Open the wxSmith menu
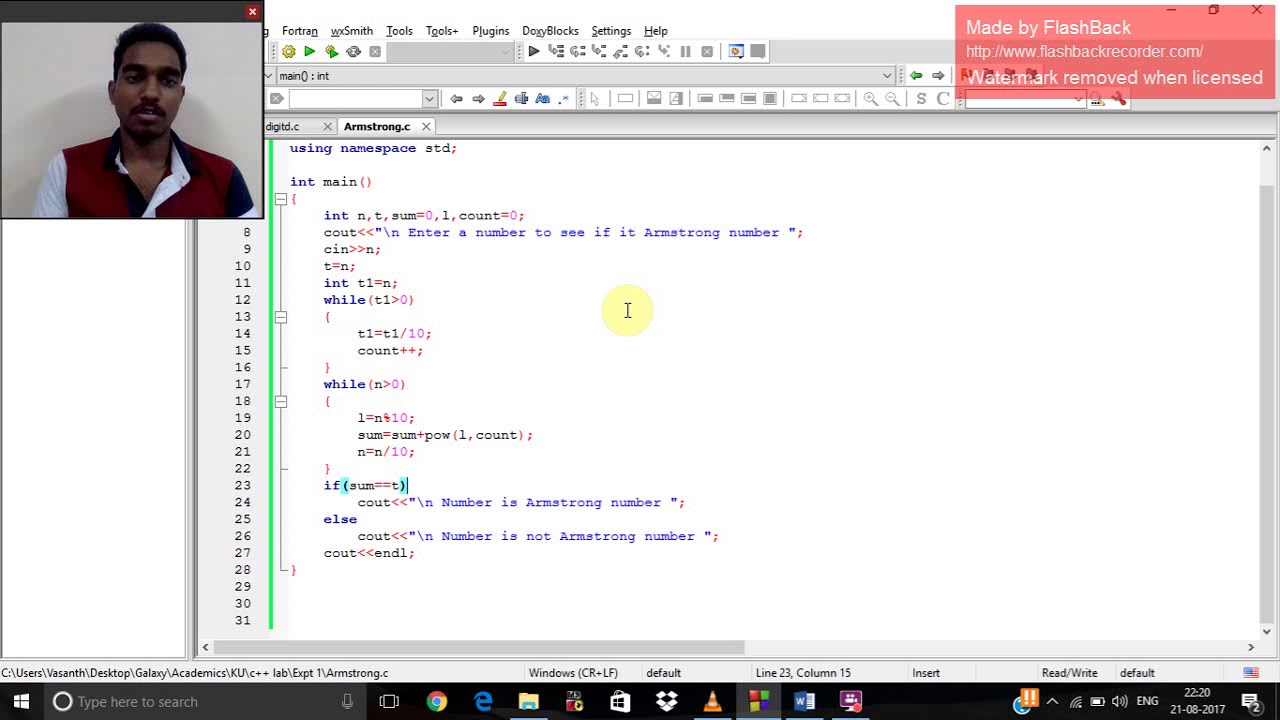 coord(352,31)
